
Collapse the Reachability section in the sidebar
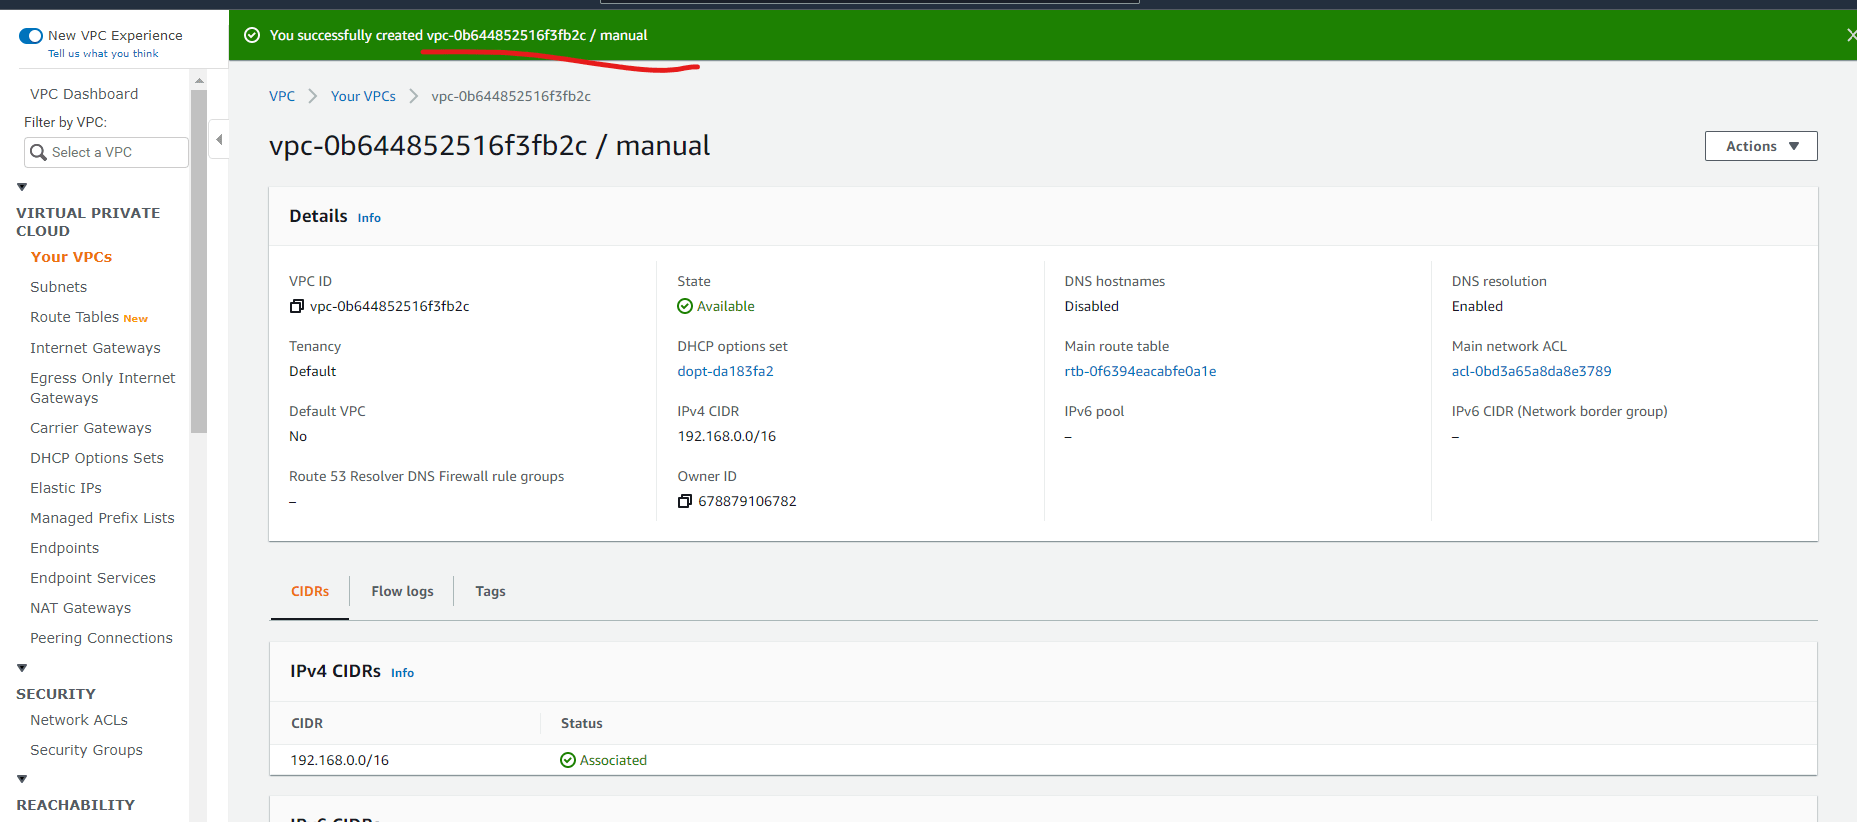tap(22, 779)
